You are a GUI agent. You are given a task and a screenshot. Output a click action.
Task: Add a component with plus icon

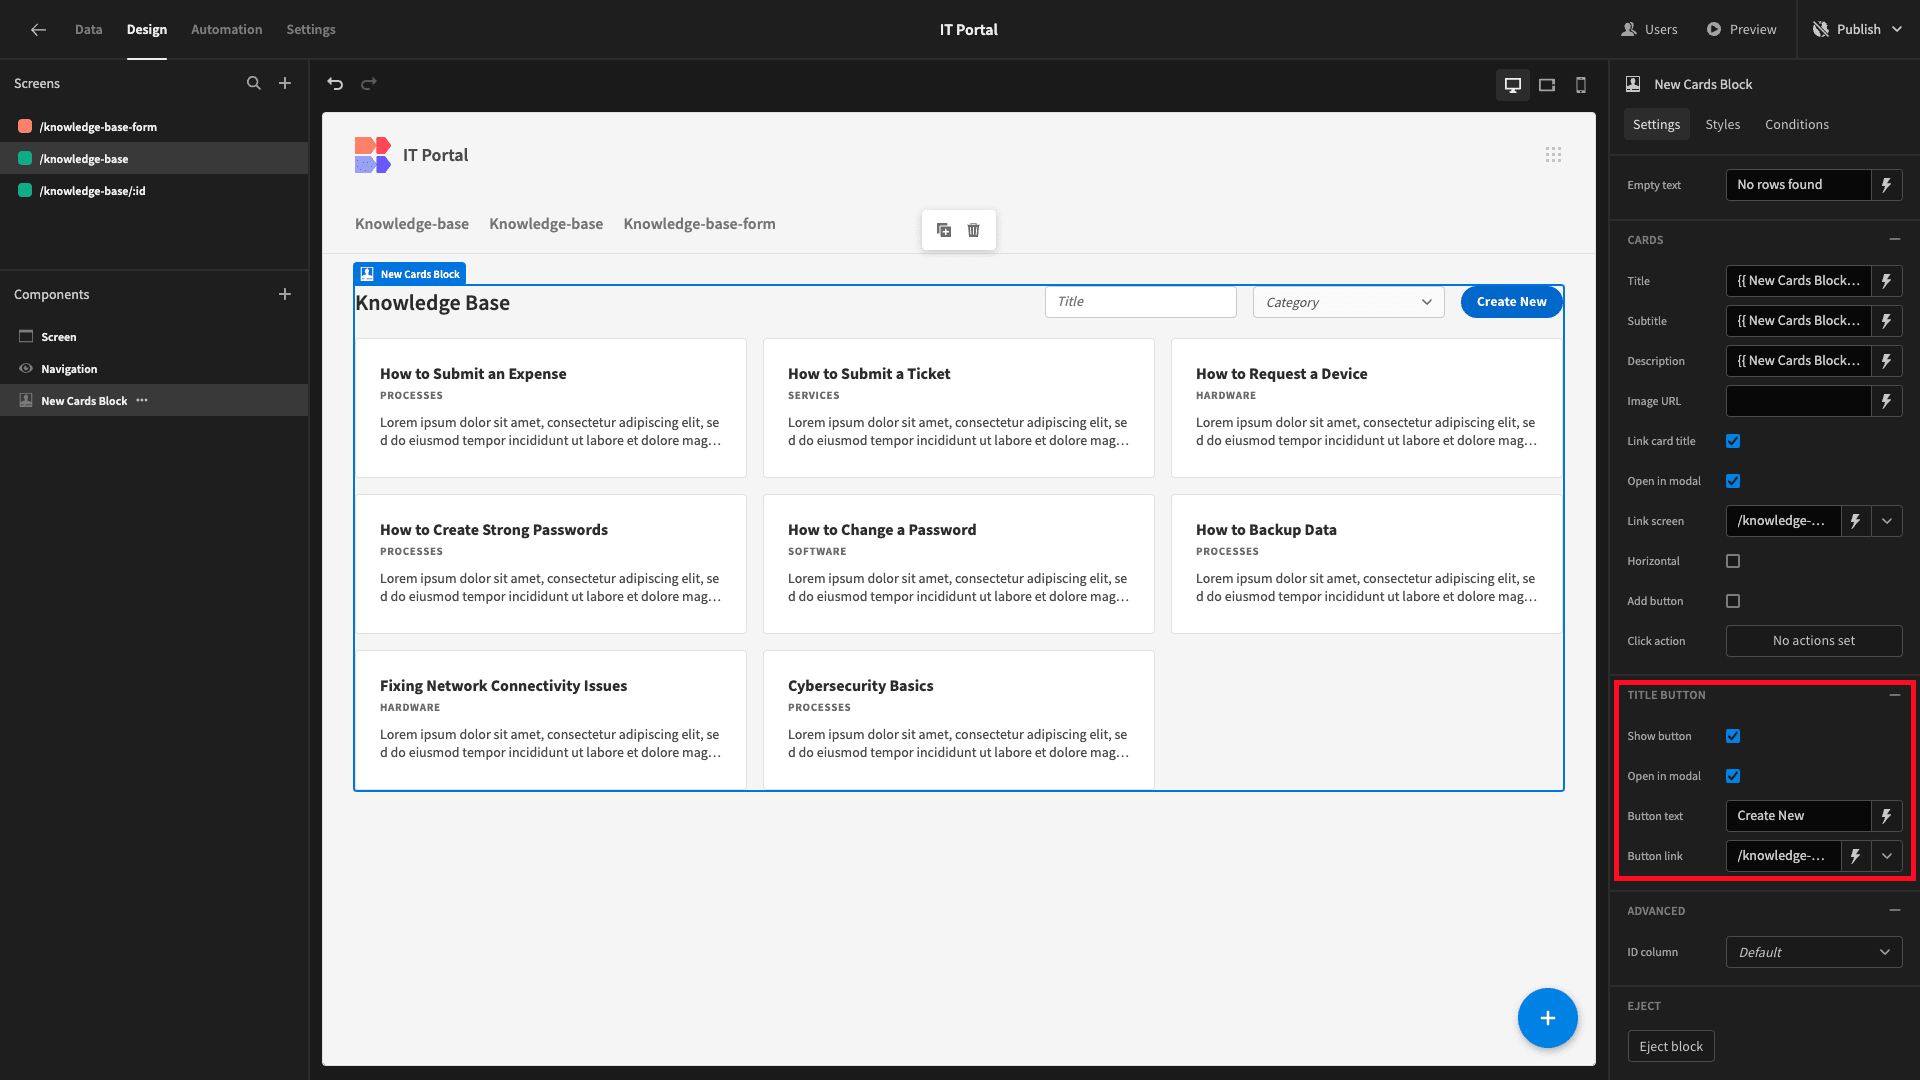click(x=285, y=295)
